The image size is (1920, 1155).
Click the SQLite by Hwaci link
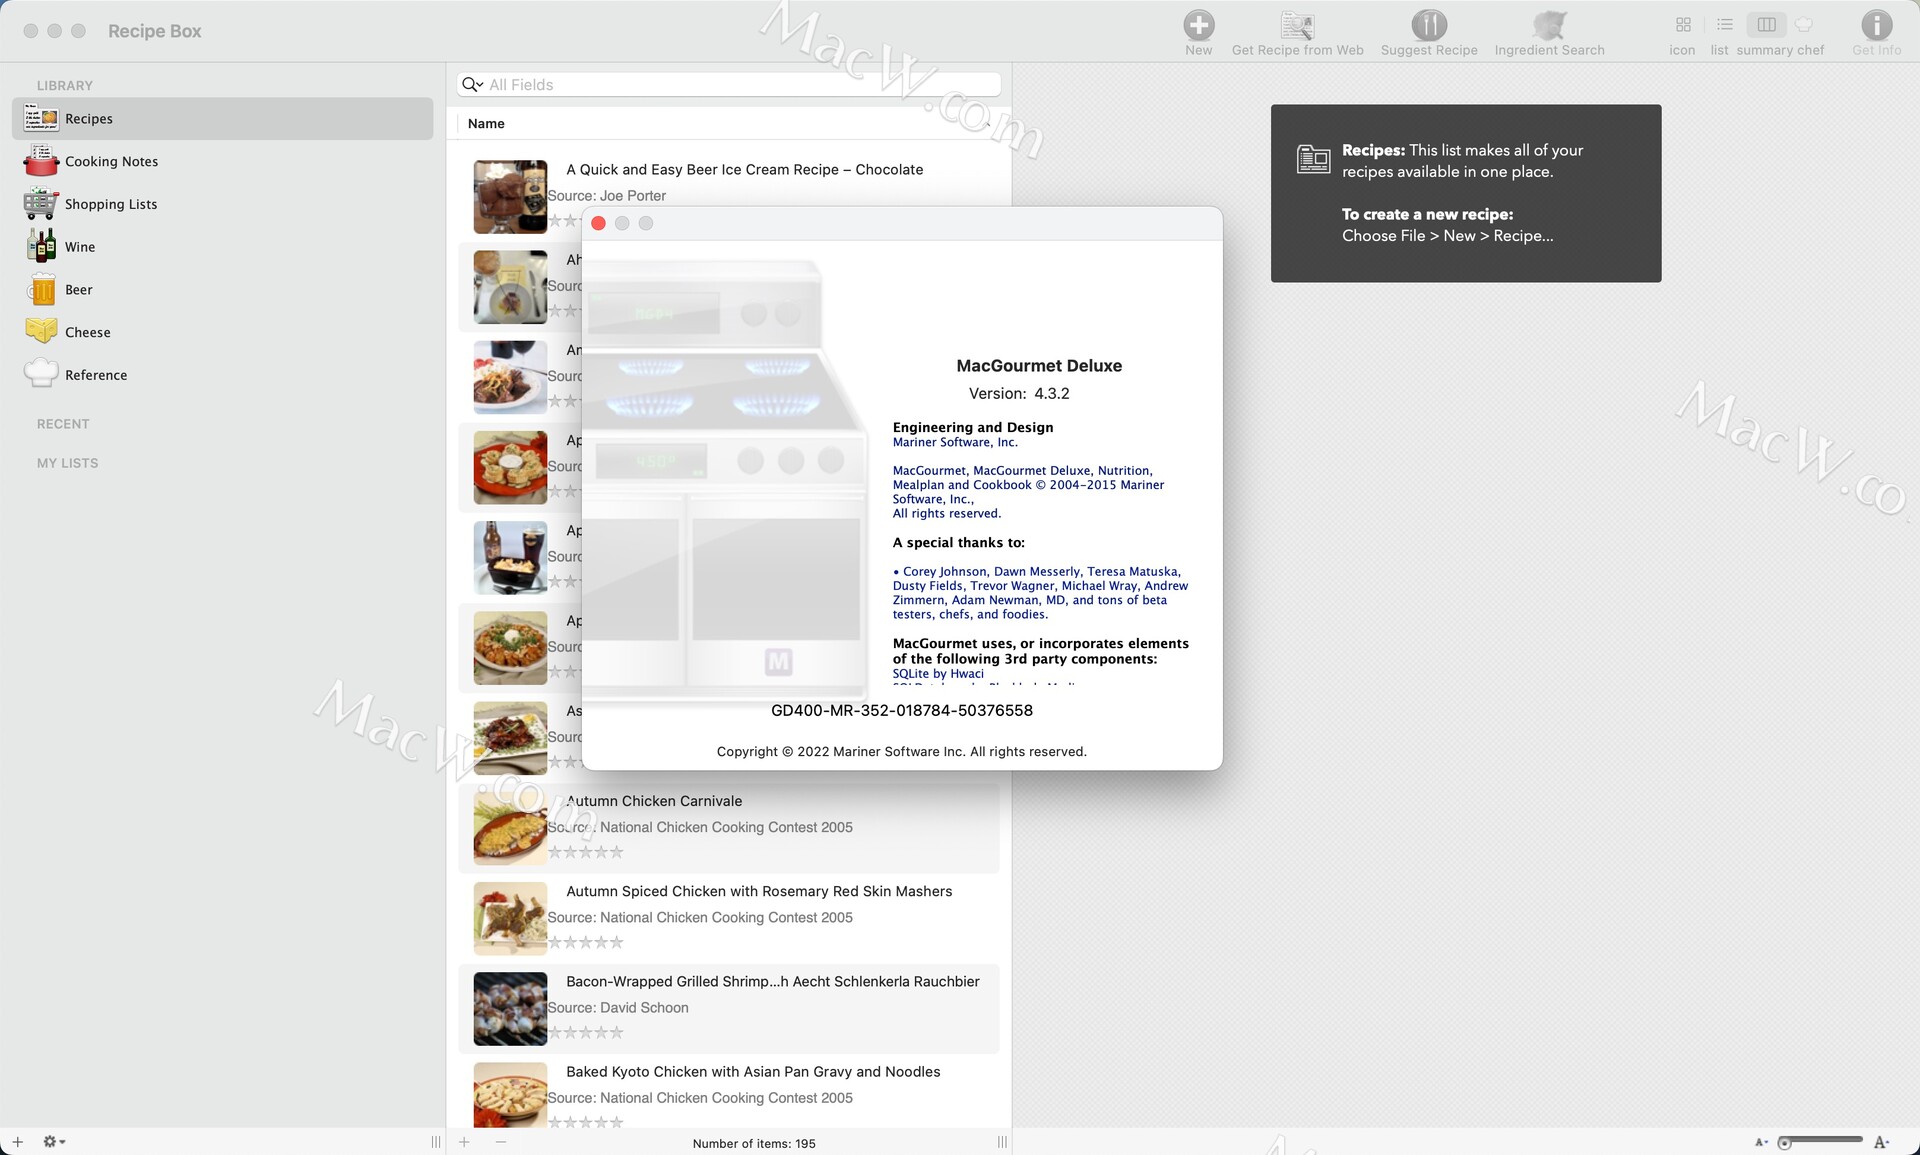point(938,674)
